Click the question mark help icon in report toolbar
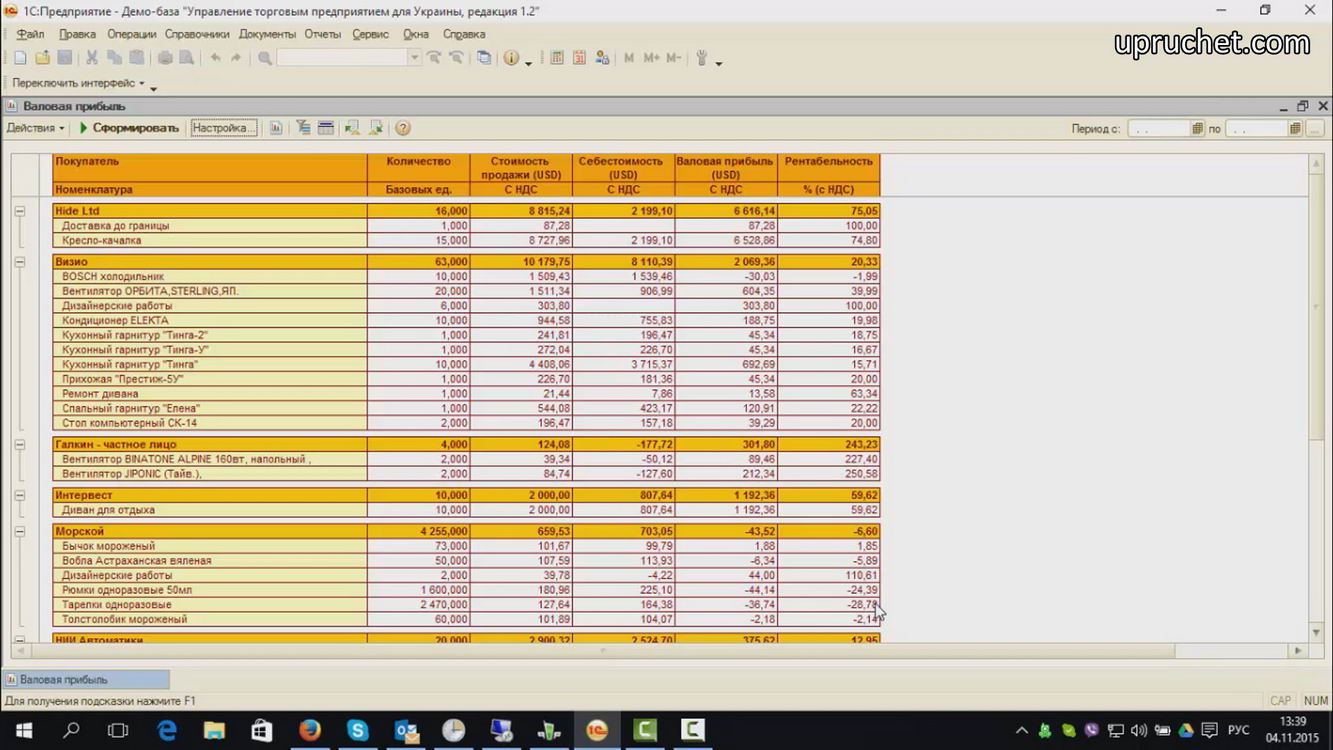The image size is (1333, 750). tap(403, 128)
